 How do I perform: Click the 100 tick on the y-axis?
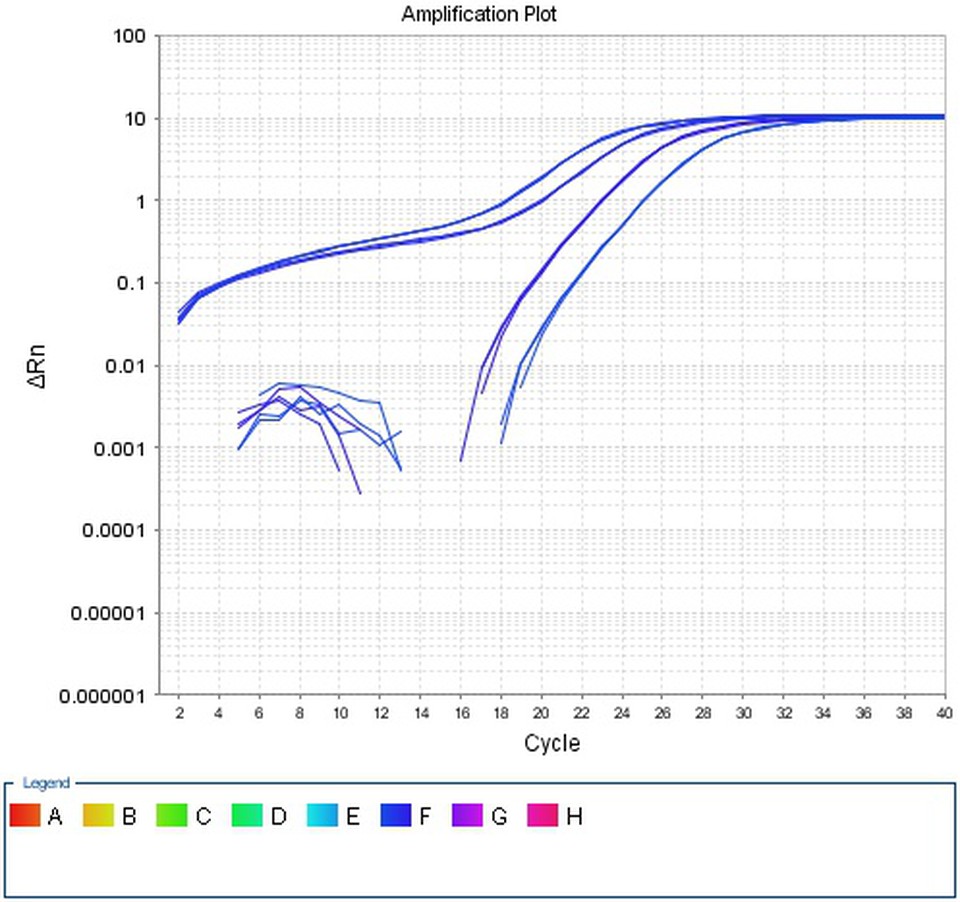tap(132, 36)
